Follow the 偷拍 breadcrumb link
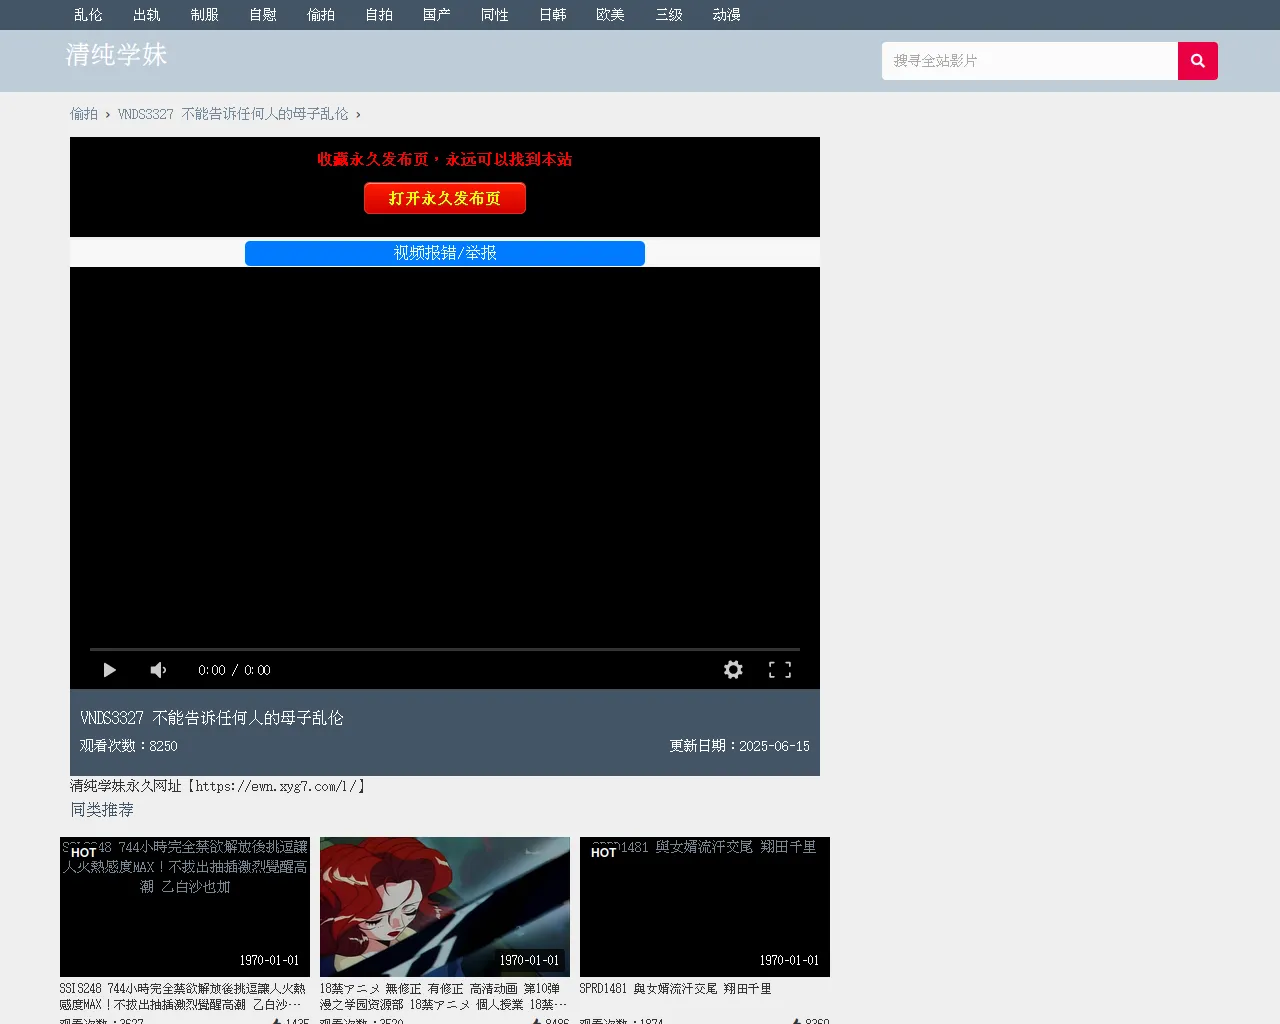Image resolution: width=1280 pixels, height=1024 pixels. pyautogui.click(x=84, y=114)
